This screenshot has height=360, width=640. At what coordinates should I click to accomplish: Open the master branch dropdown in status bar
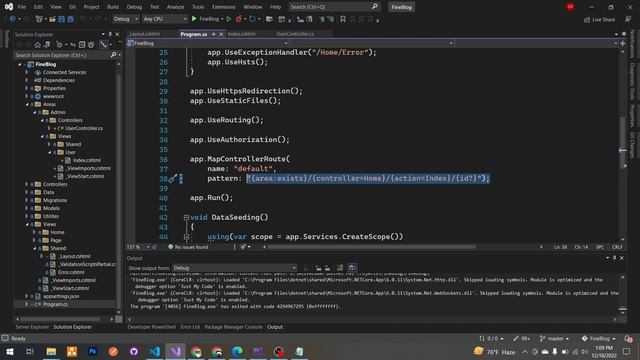[555, 338]
